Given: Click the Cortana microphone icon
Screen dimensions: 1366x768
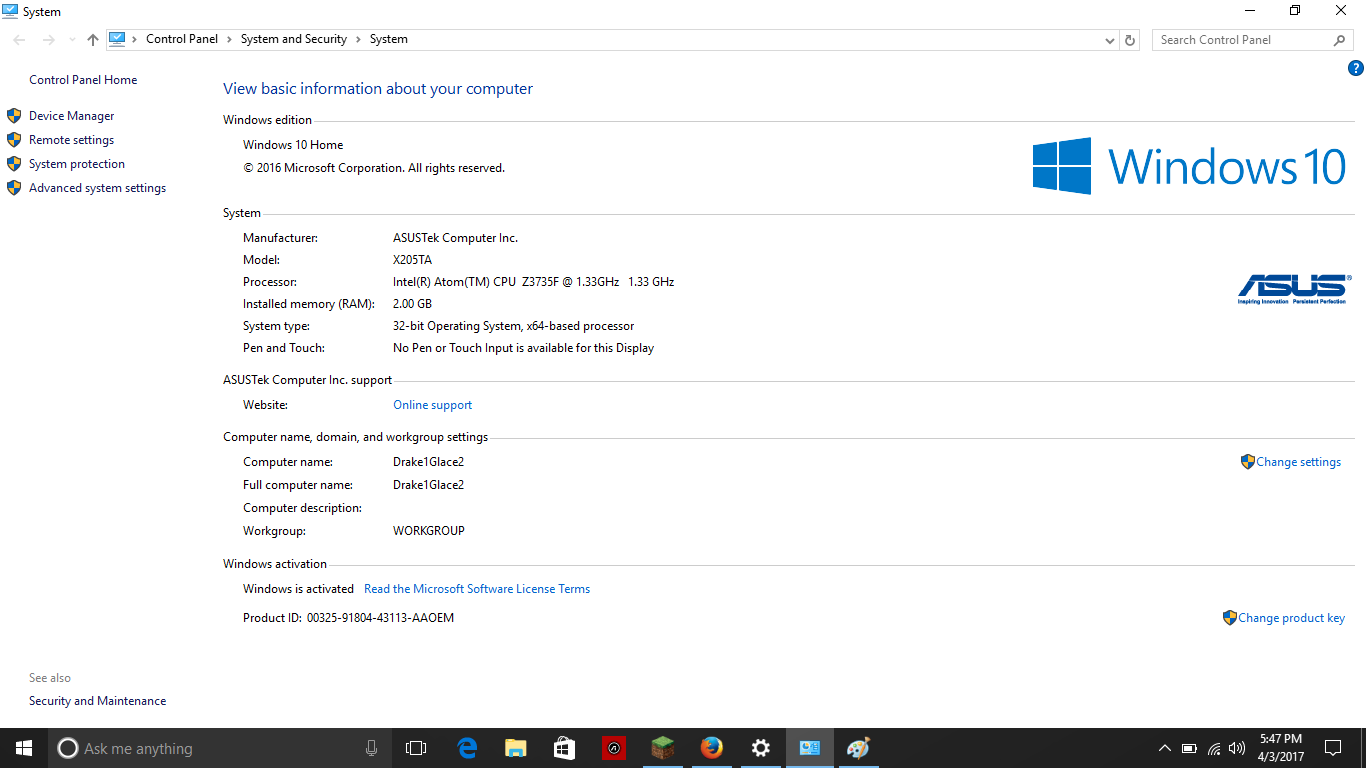Looking at the screenshot, I should (371, 748).
